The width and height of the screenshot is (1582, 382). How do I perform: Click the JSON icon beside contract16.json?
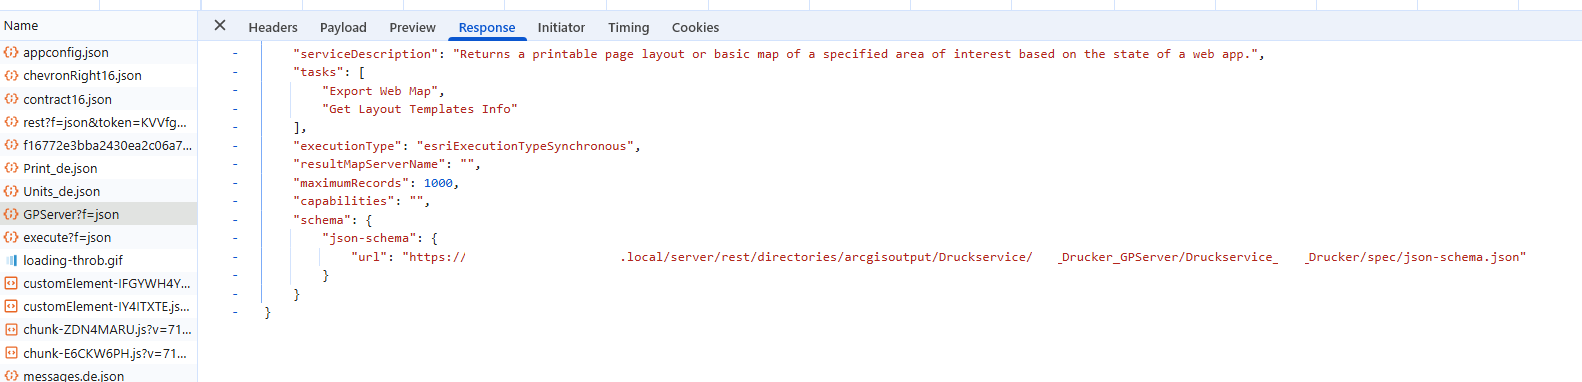point(11,99)
